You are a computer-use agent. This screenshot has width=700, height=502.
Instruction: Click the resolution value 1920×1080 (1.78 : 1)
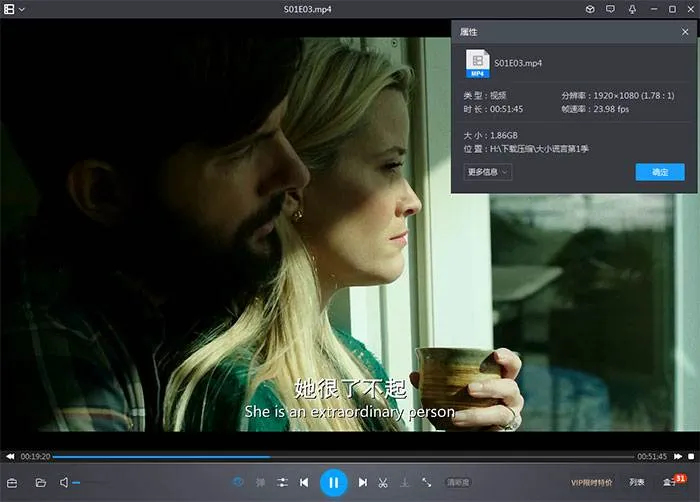click(634, 95)
